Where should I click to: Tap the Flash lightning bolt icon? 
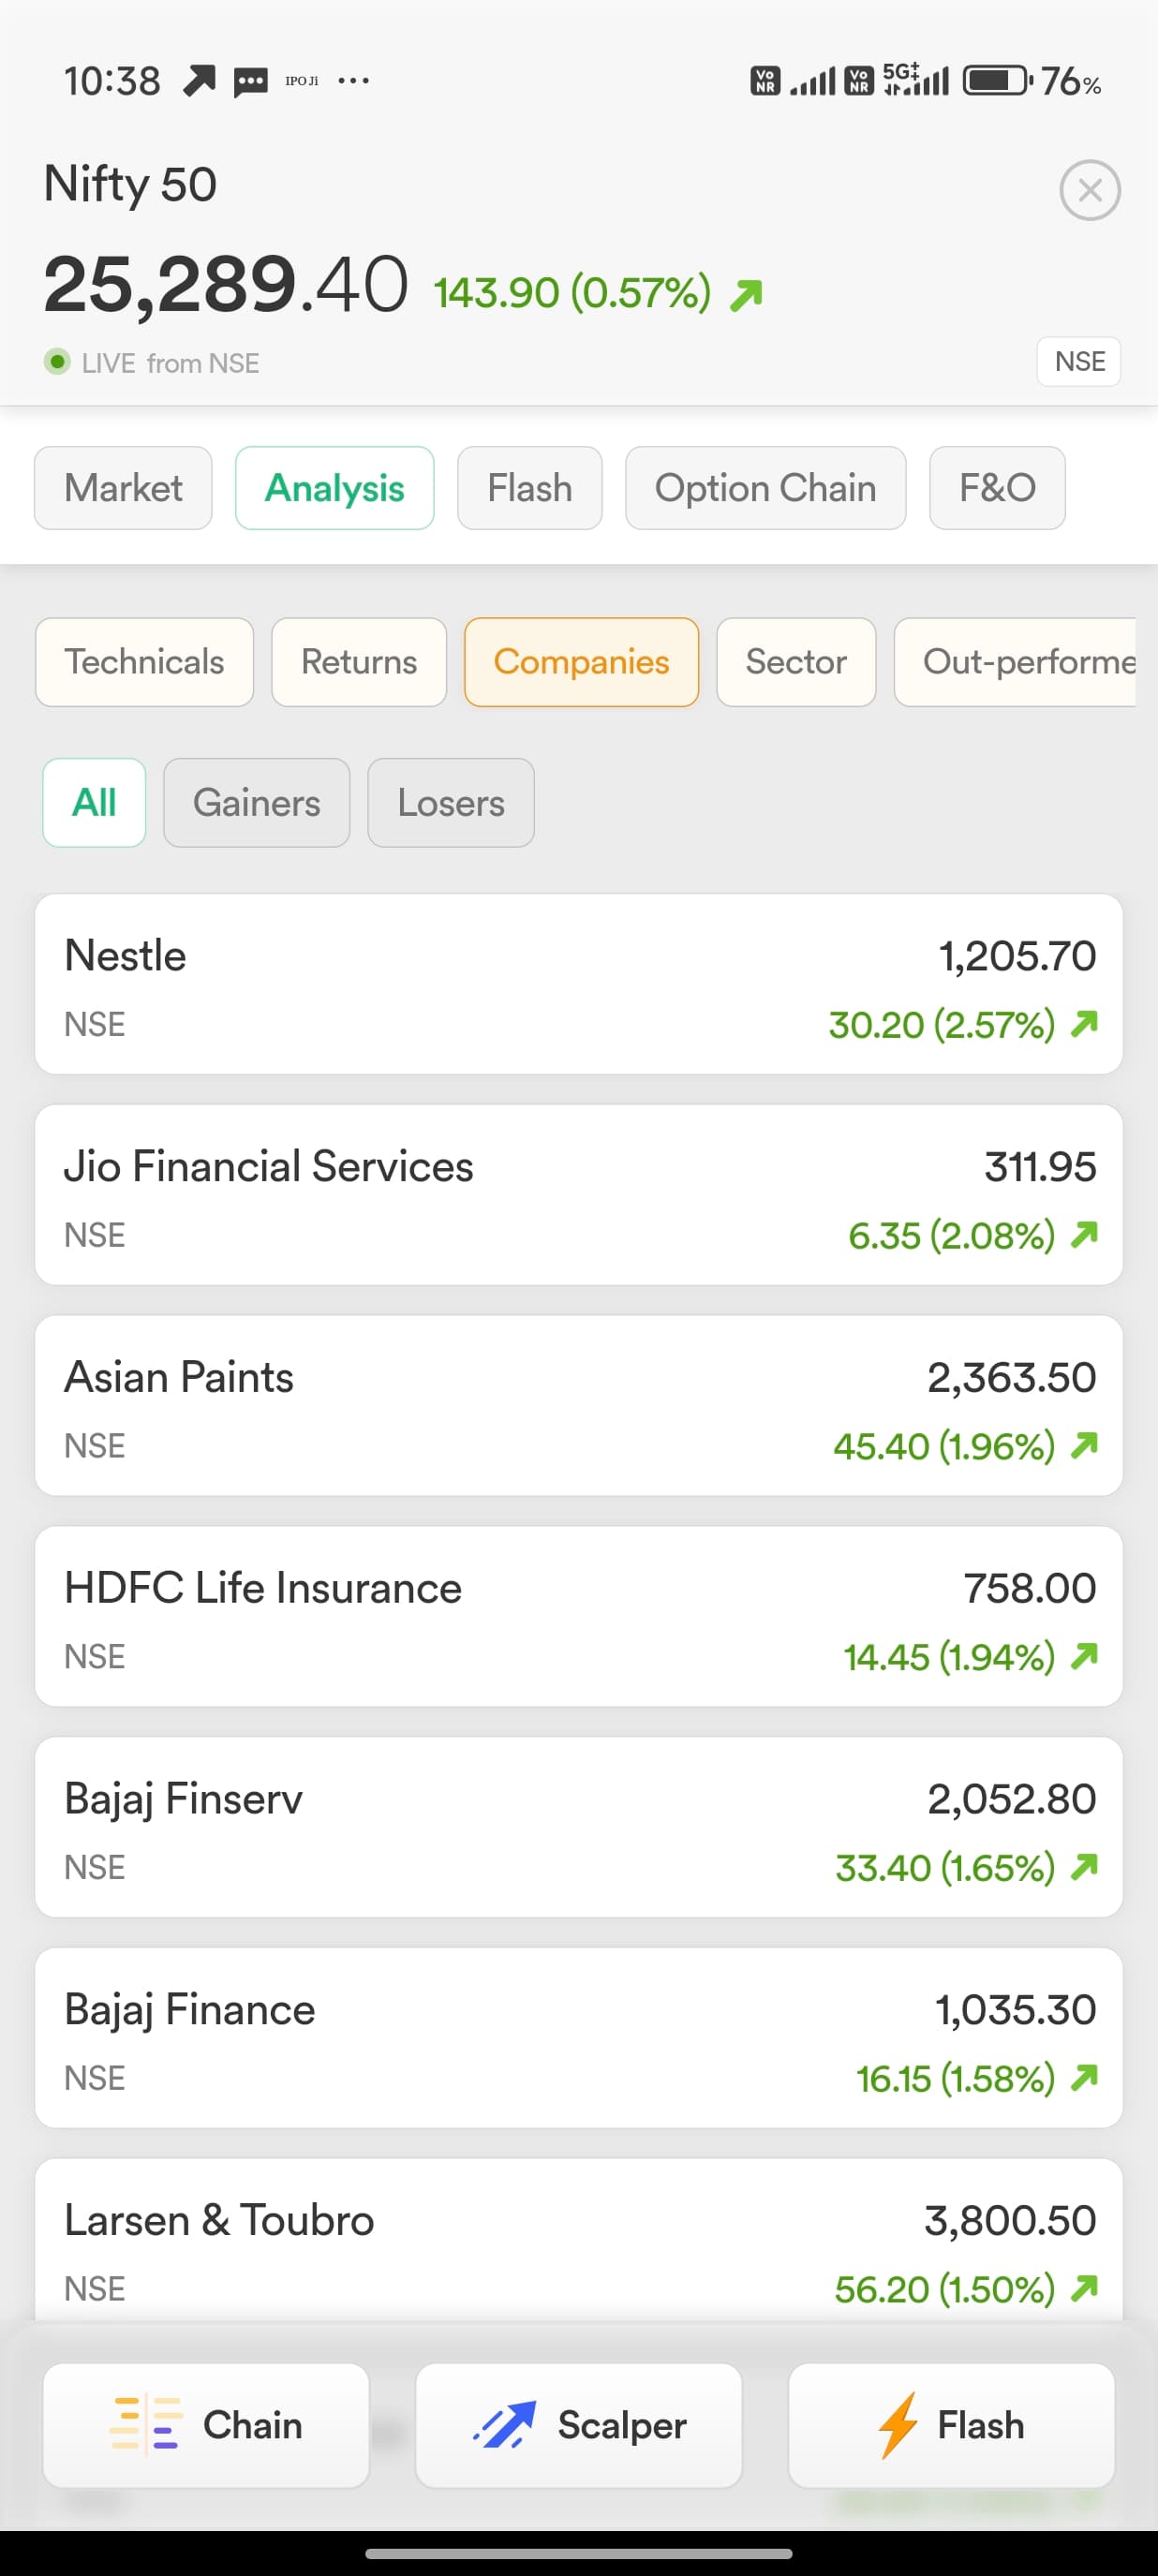pos(897,2424)
